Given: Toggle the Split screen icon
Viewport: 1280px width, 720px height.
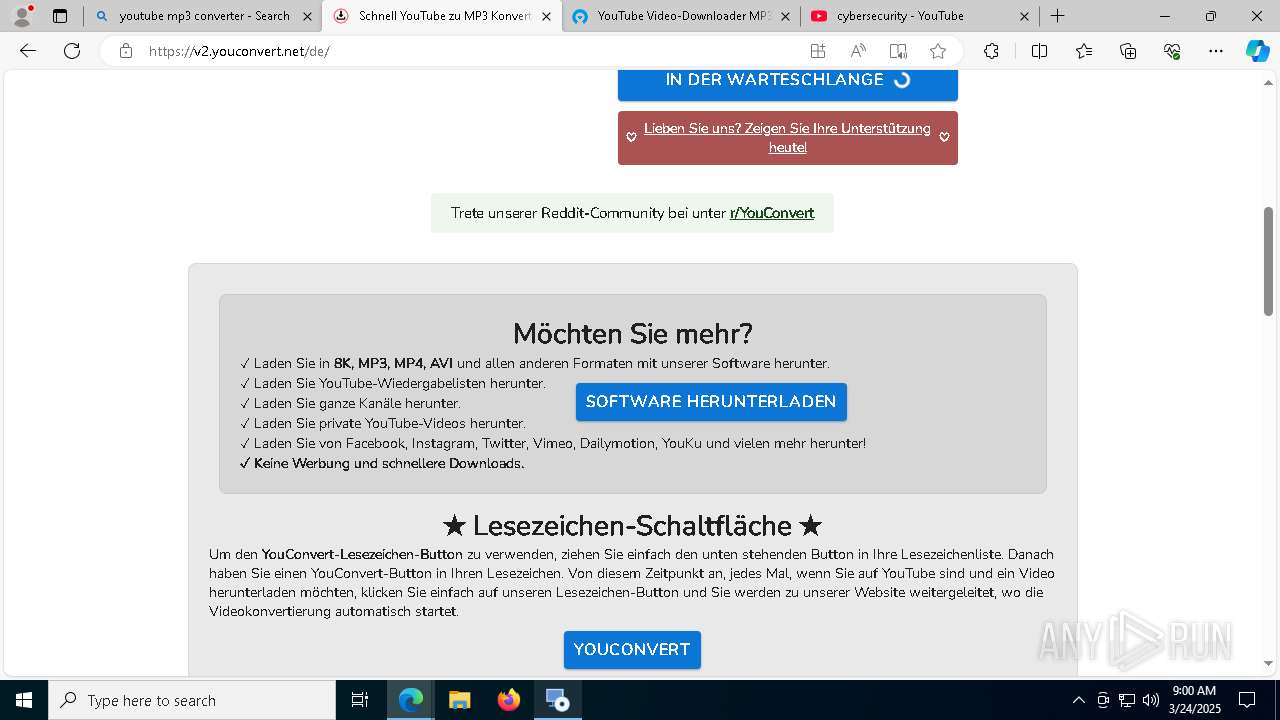Looking at the screenshot, I should pyautogui.click(x=1039, y=51).
